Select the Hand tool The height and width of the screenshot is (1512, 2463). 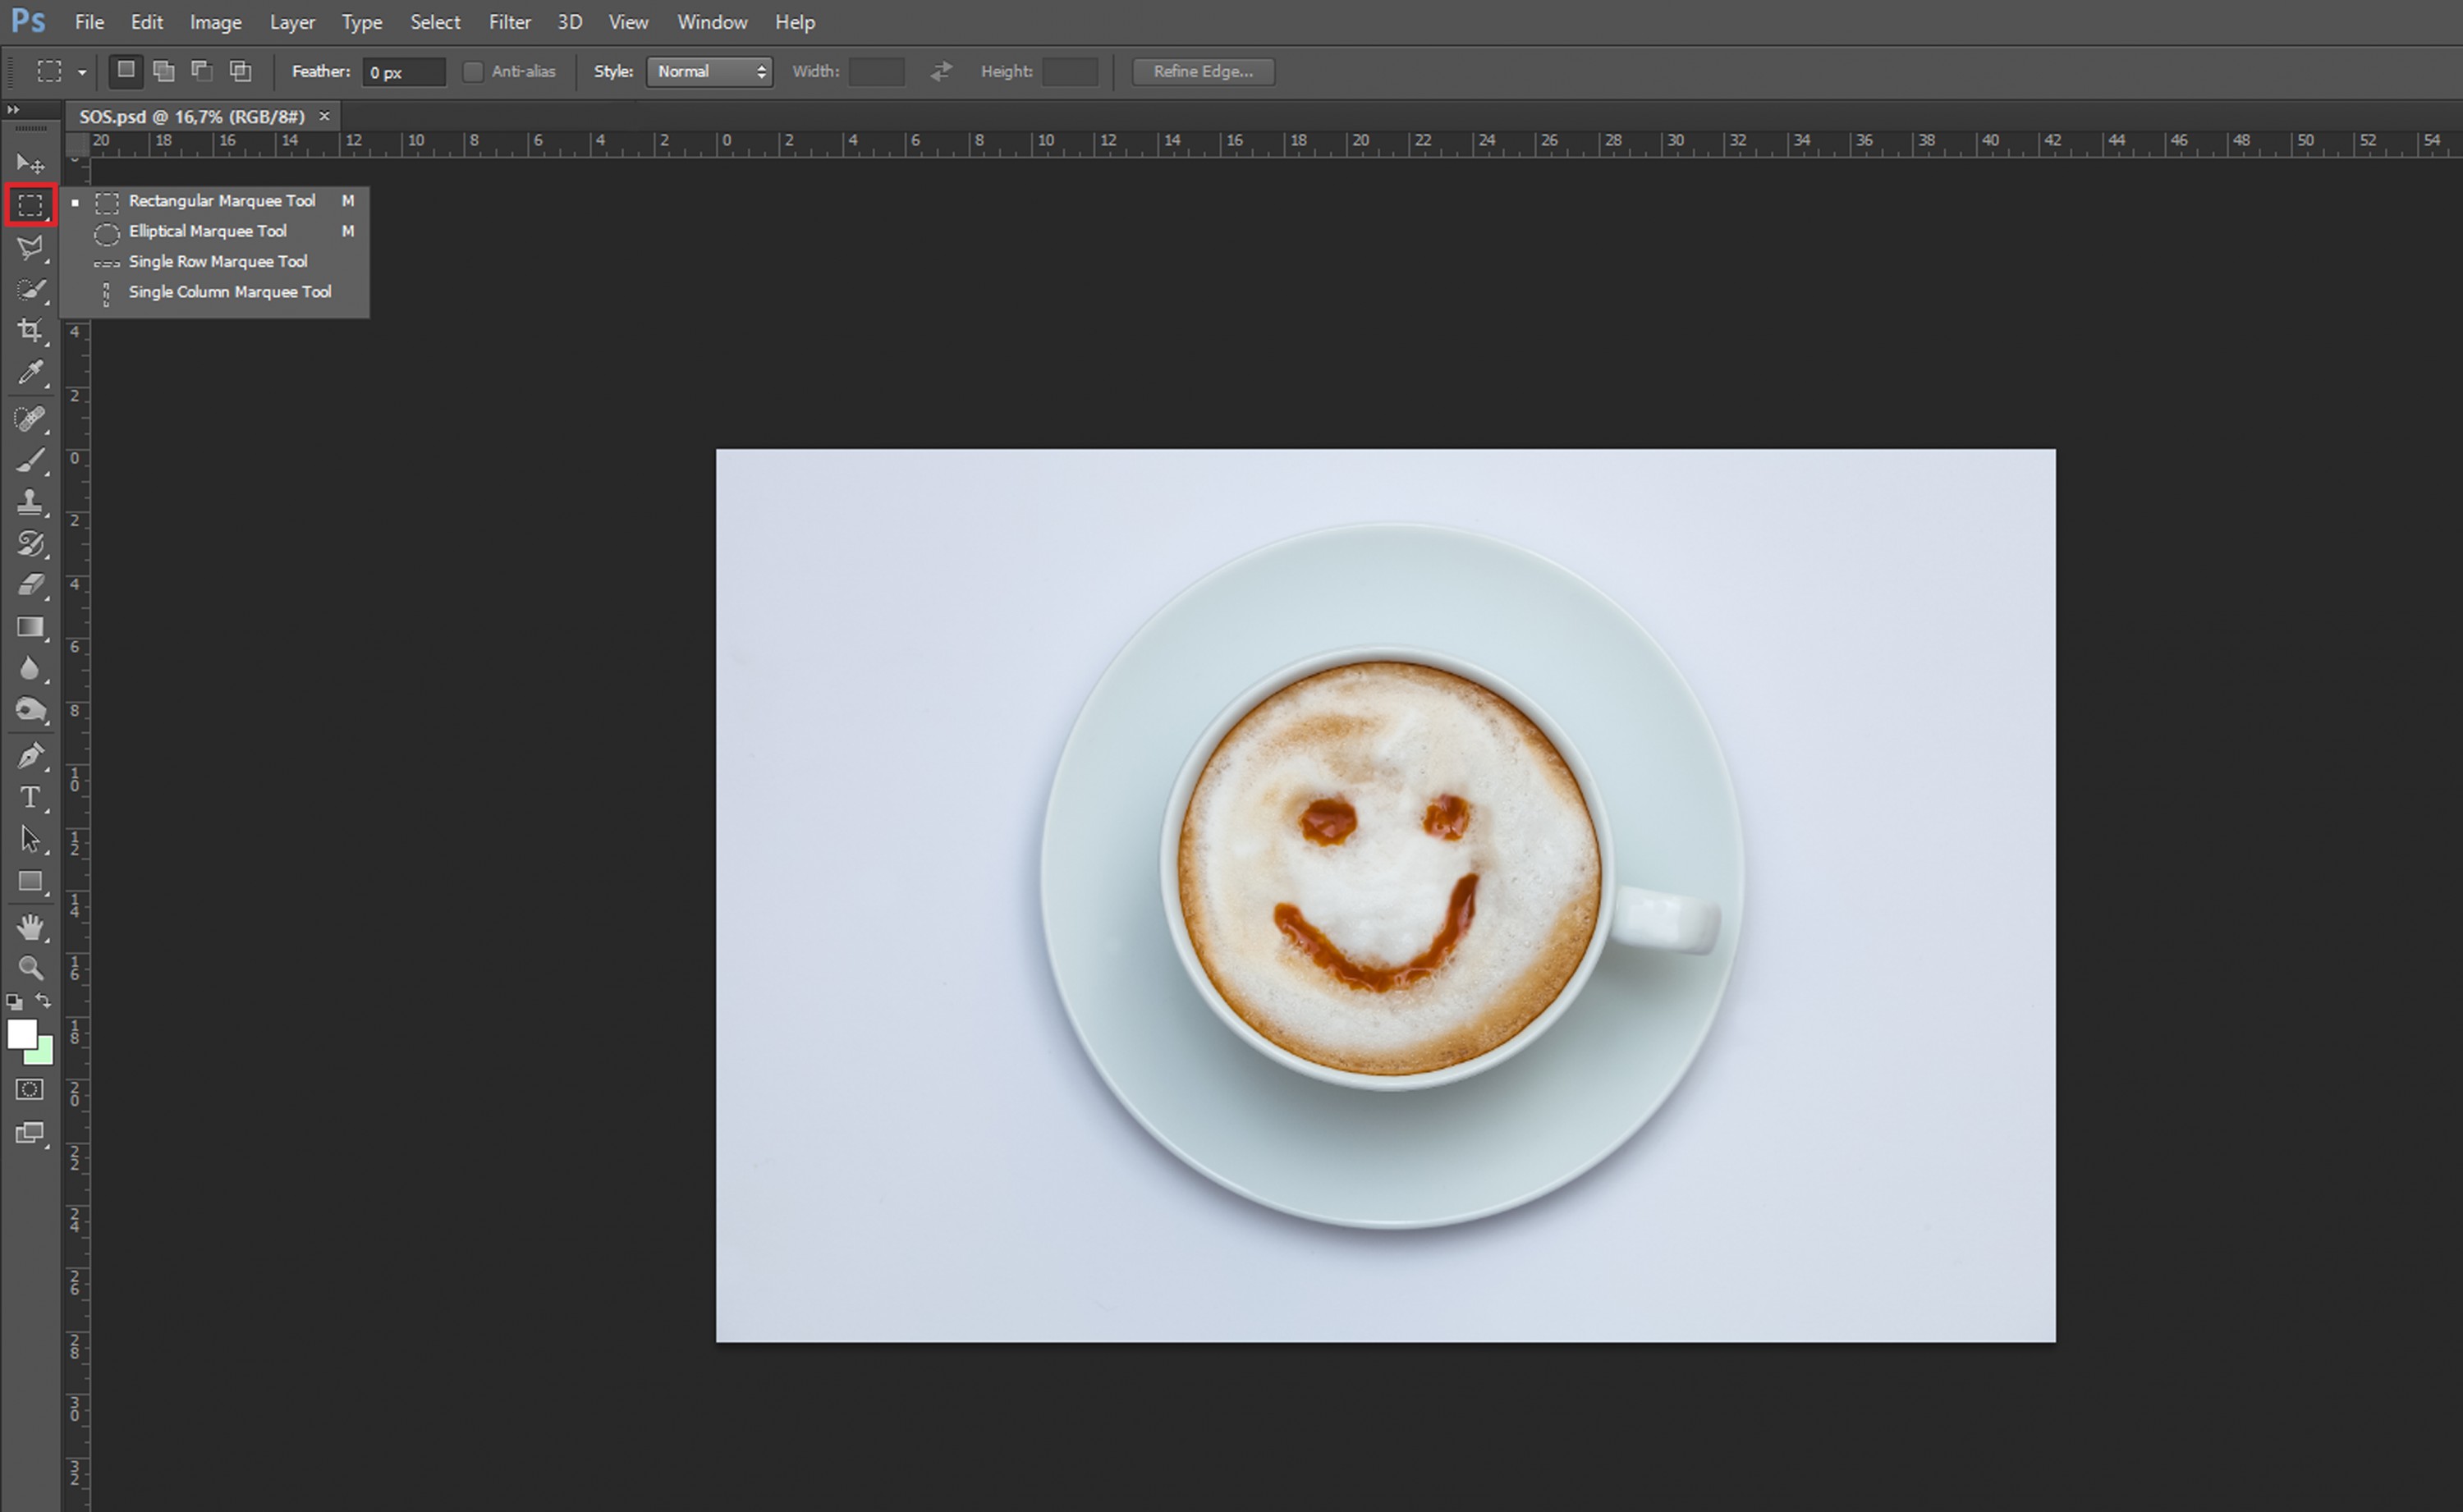[30, 927]
